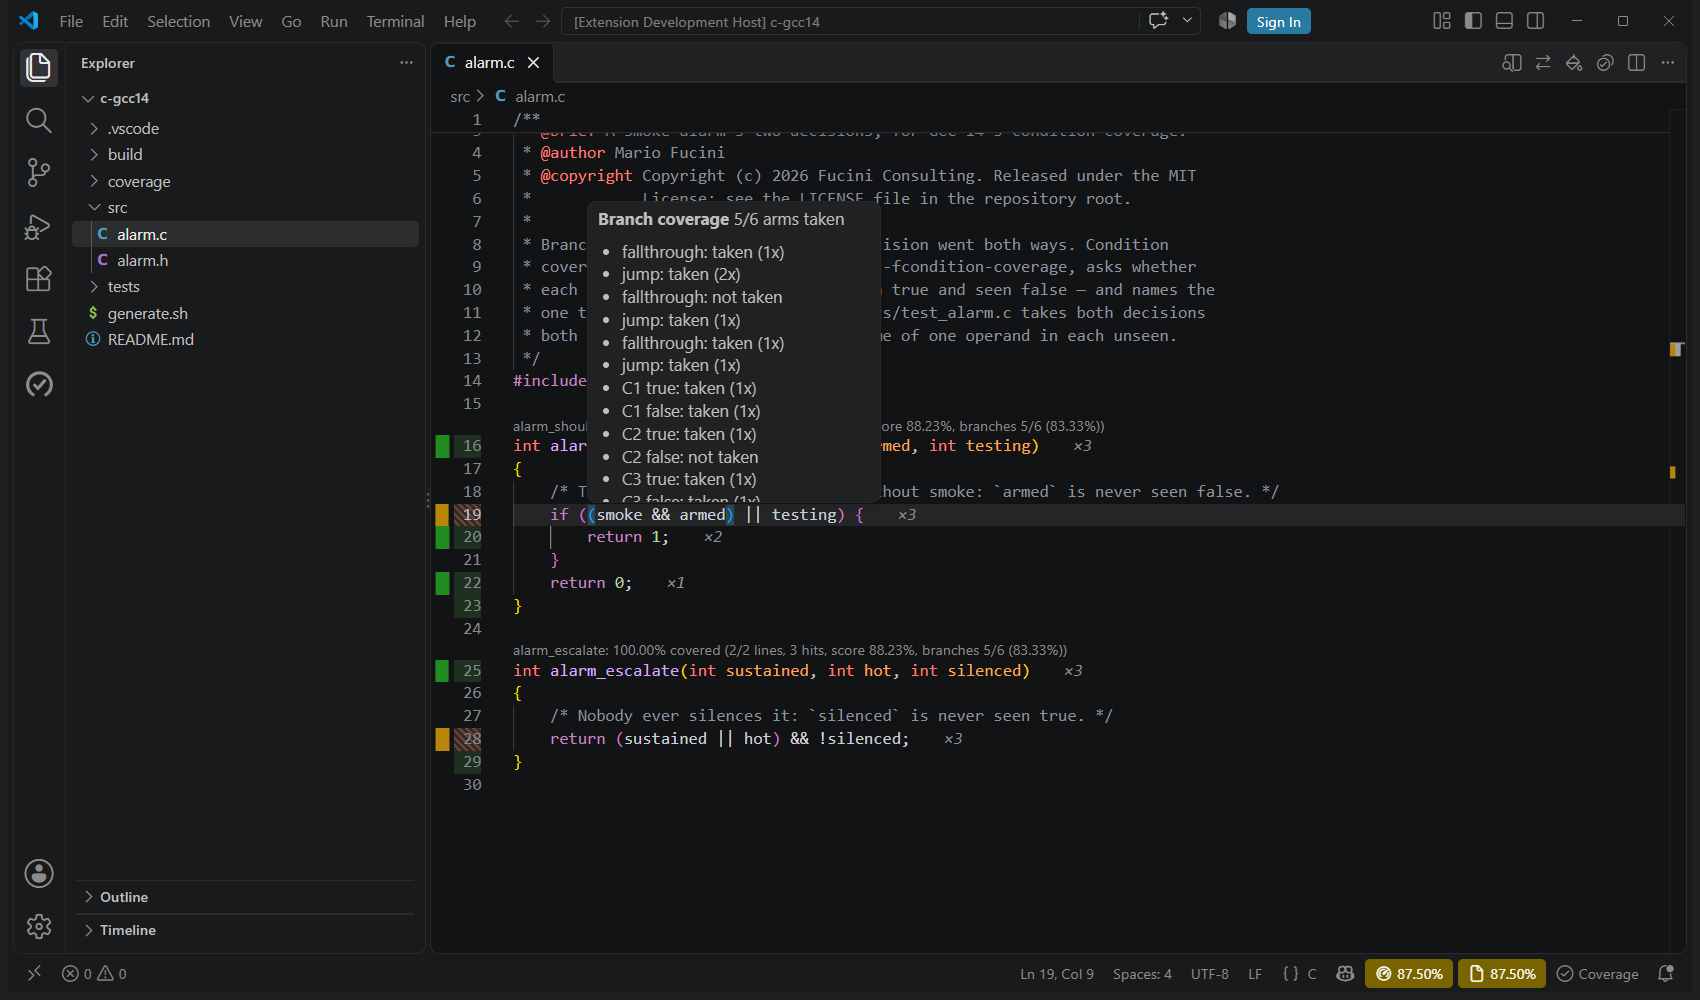The width and height of the screenshot is (1700, 1000).
Task: Toggle the bottom panel visibility
Action: coord(1504,21)
